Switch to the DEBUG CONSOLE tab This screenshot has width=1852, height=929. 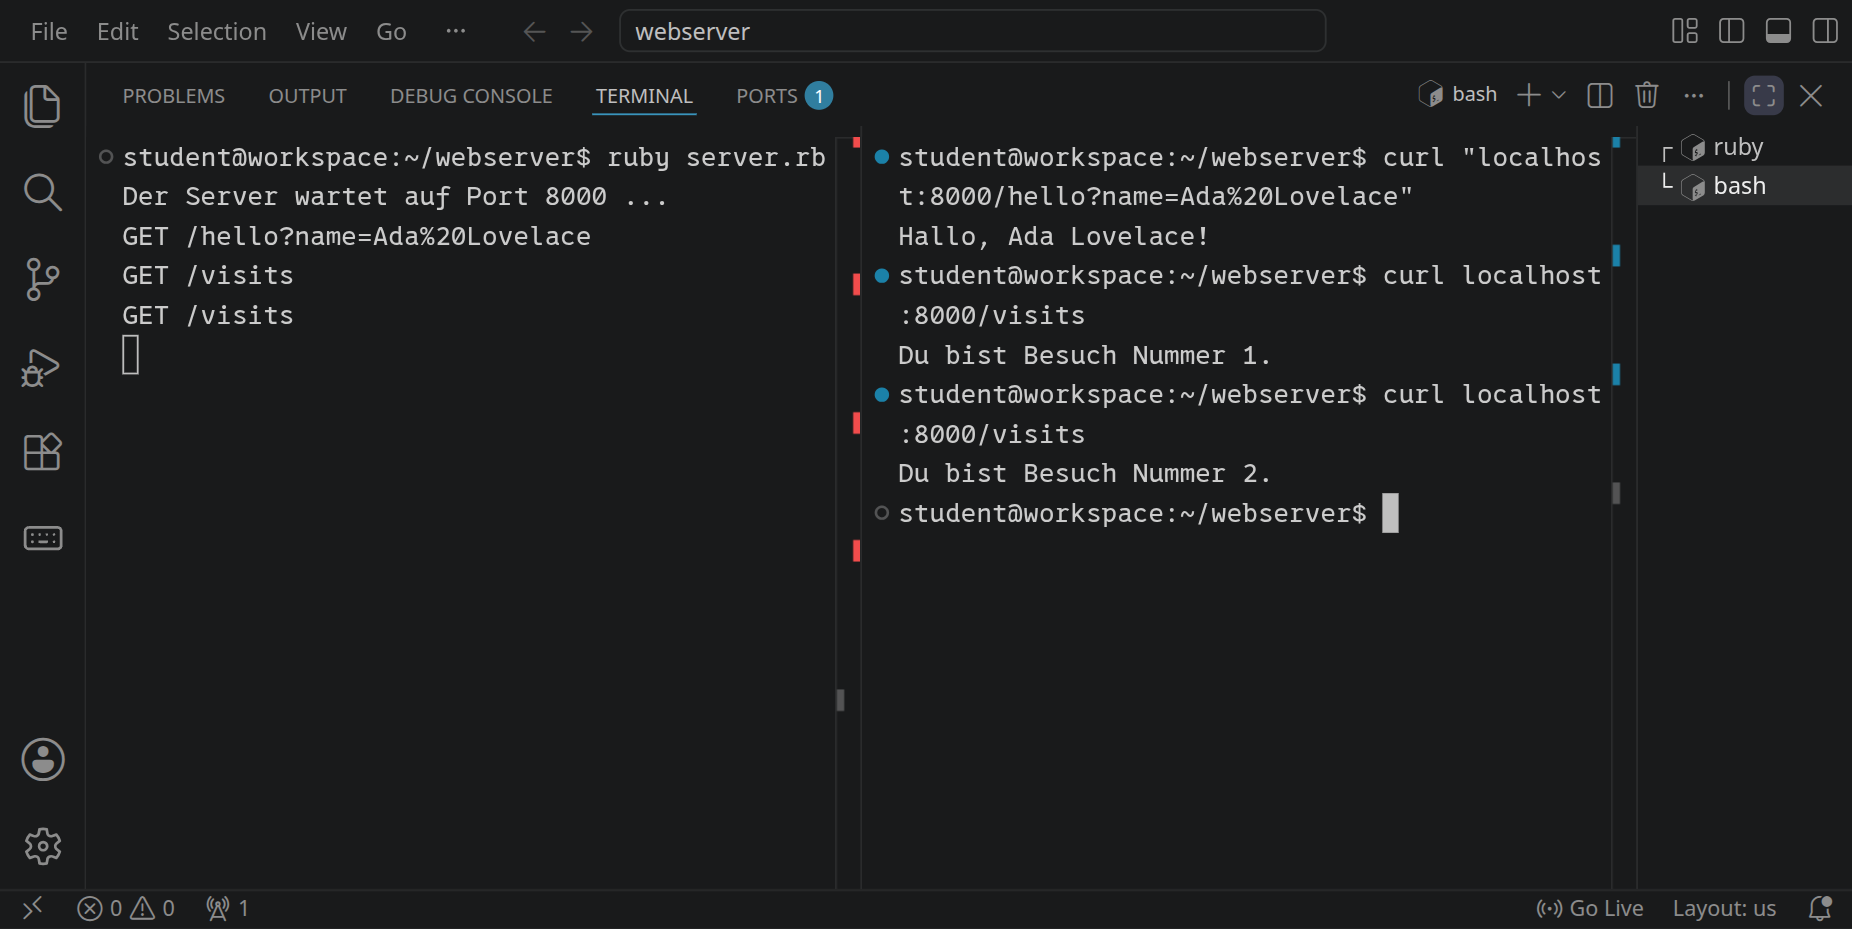click(x=471, y=96)
